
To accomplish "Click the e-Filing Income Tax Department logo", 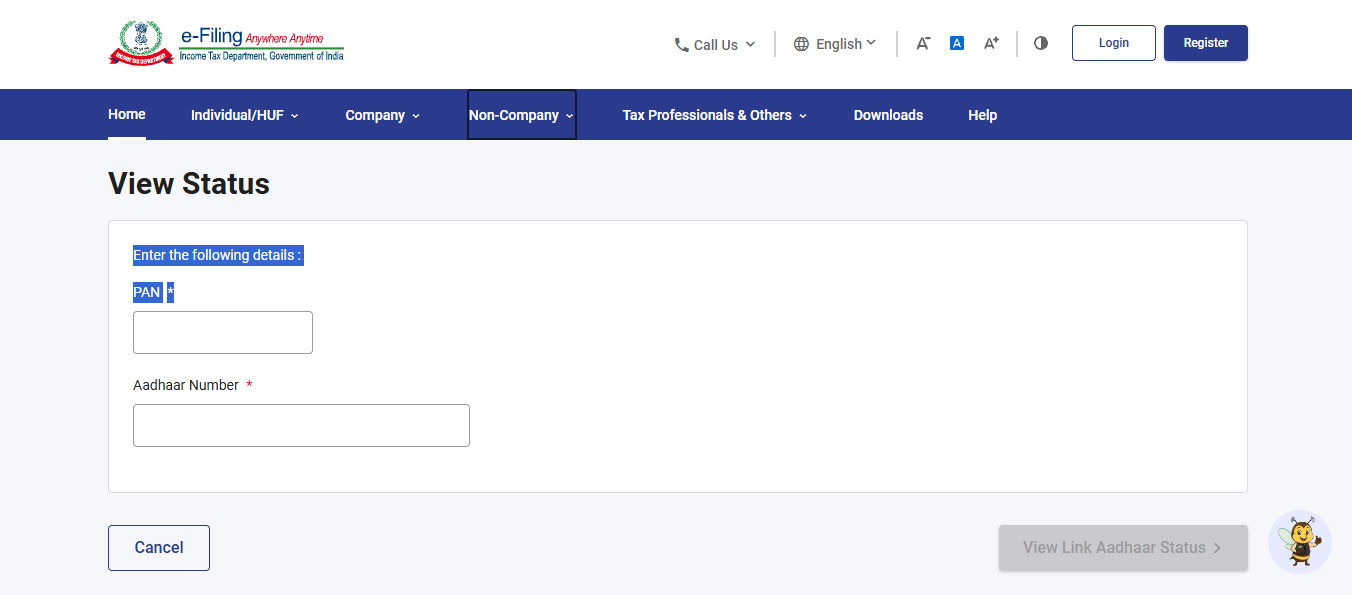I will click(x=226, y=43).
